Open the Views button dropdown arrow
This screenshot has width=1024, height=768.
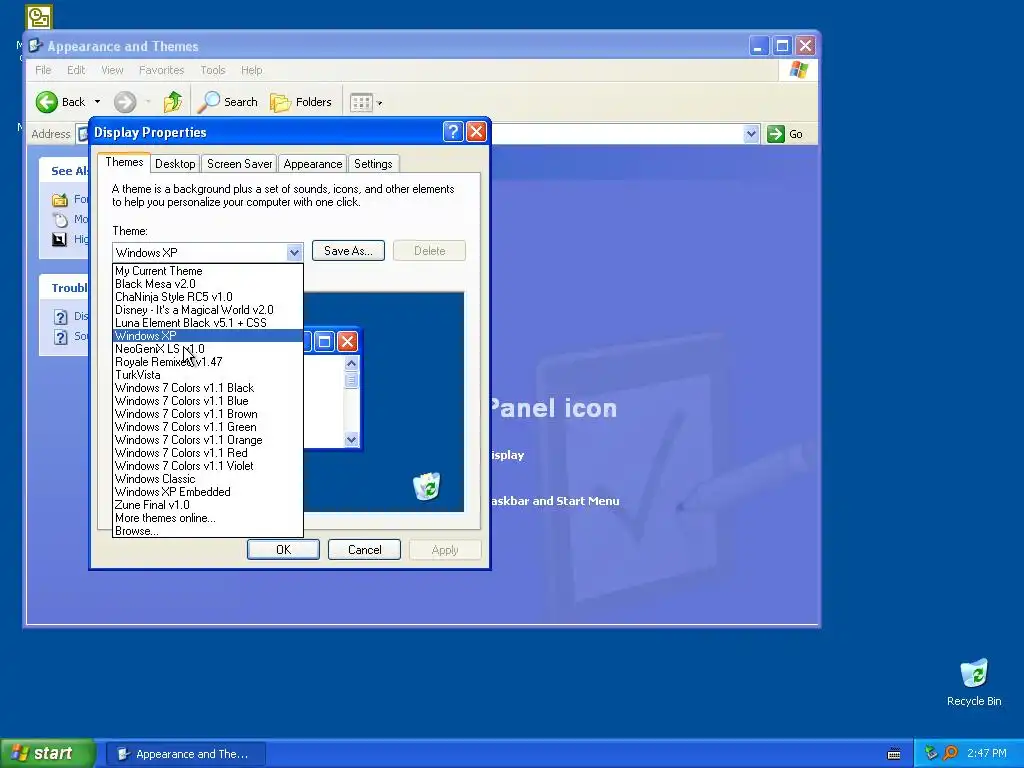click(379, 103)
